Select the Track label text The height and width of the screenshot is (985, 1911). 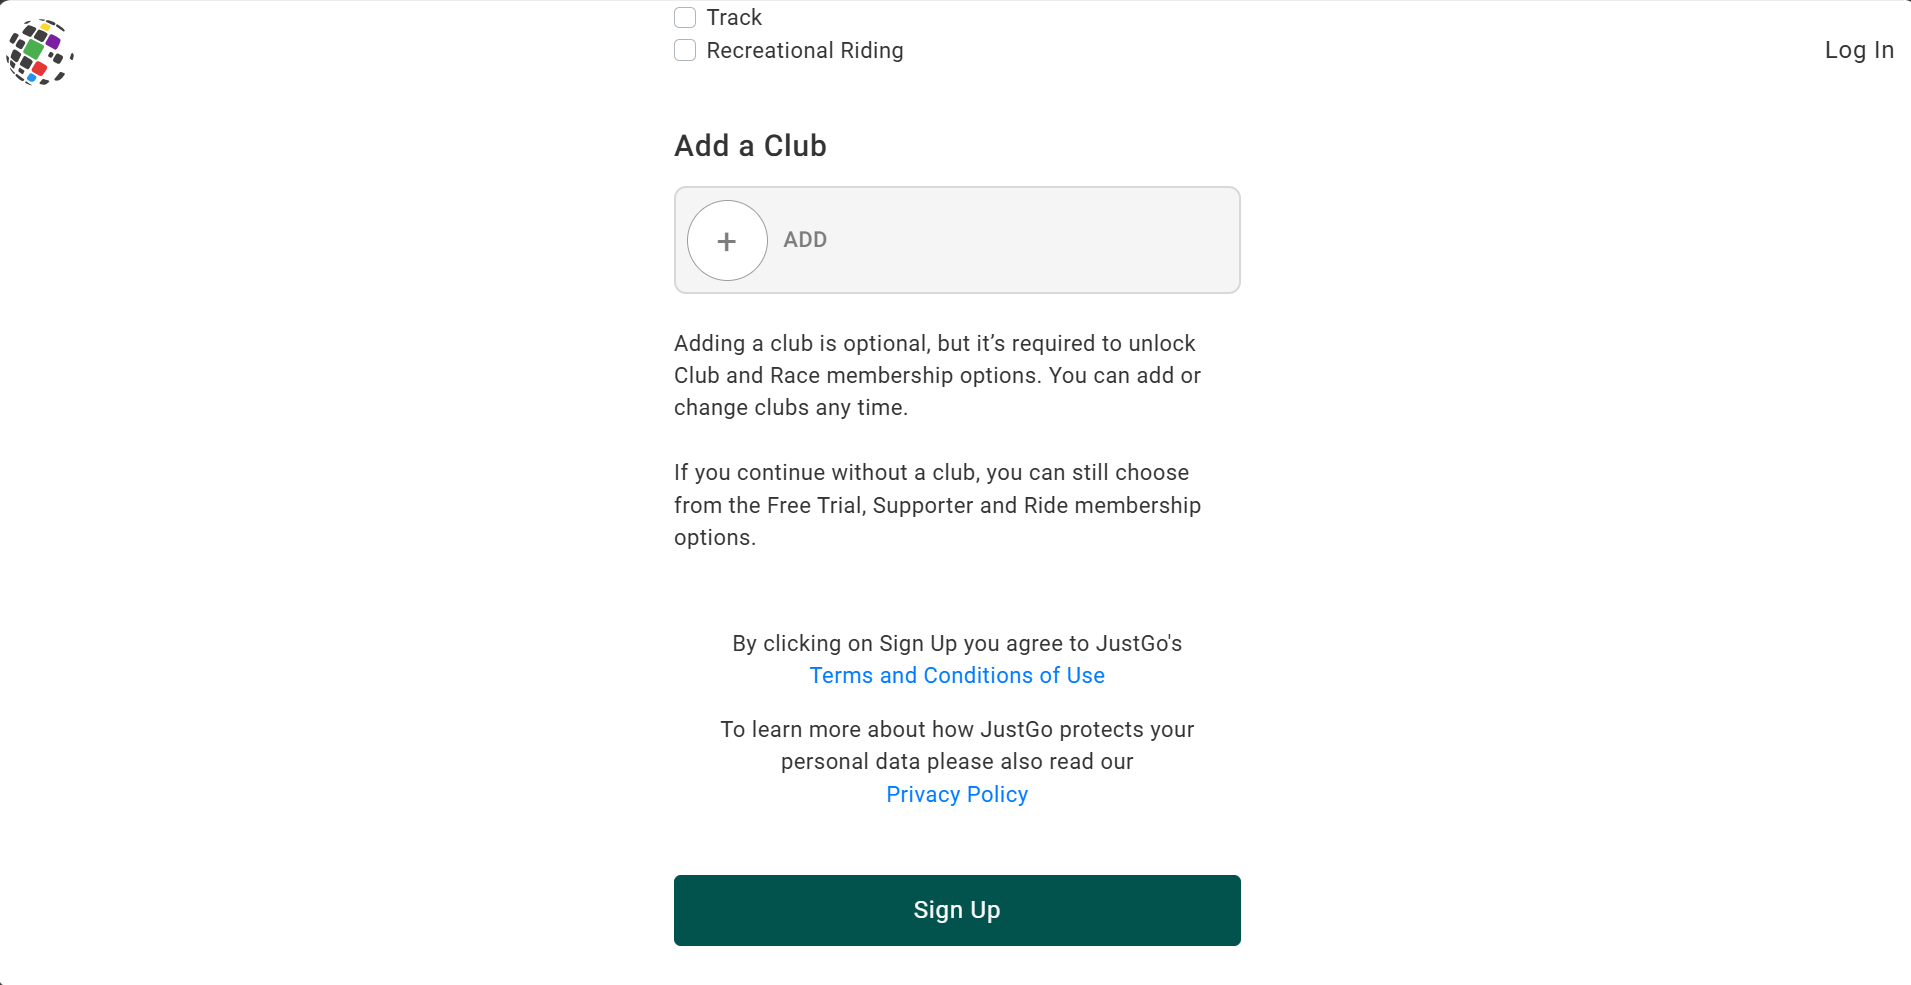734,17
